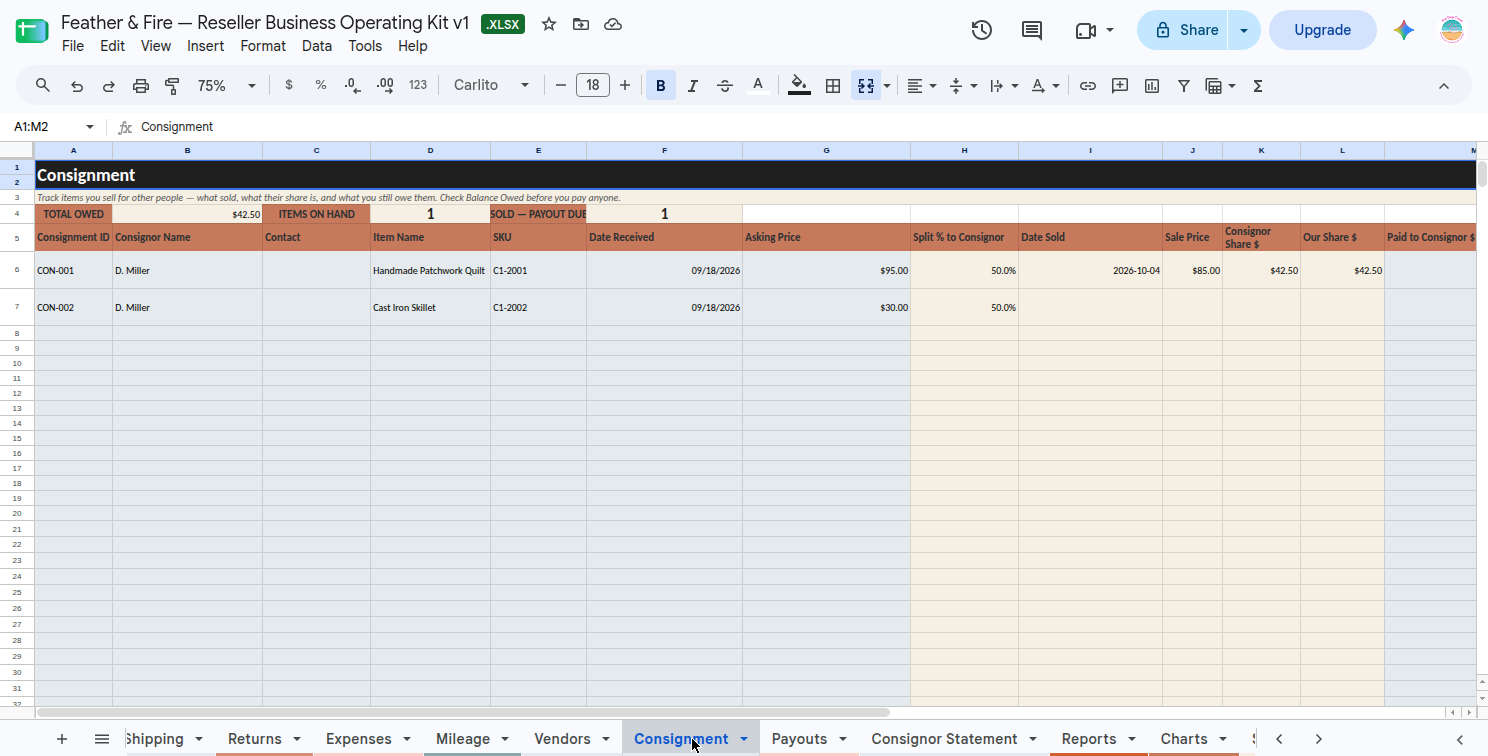Redo the last action
Image resolution: width=1488 pixels, height=756 pixels.
(x=109, y=86)
